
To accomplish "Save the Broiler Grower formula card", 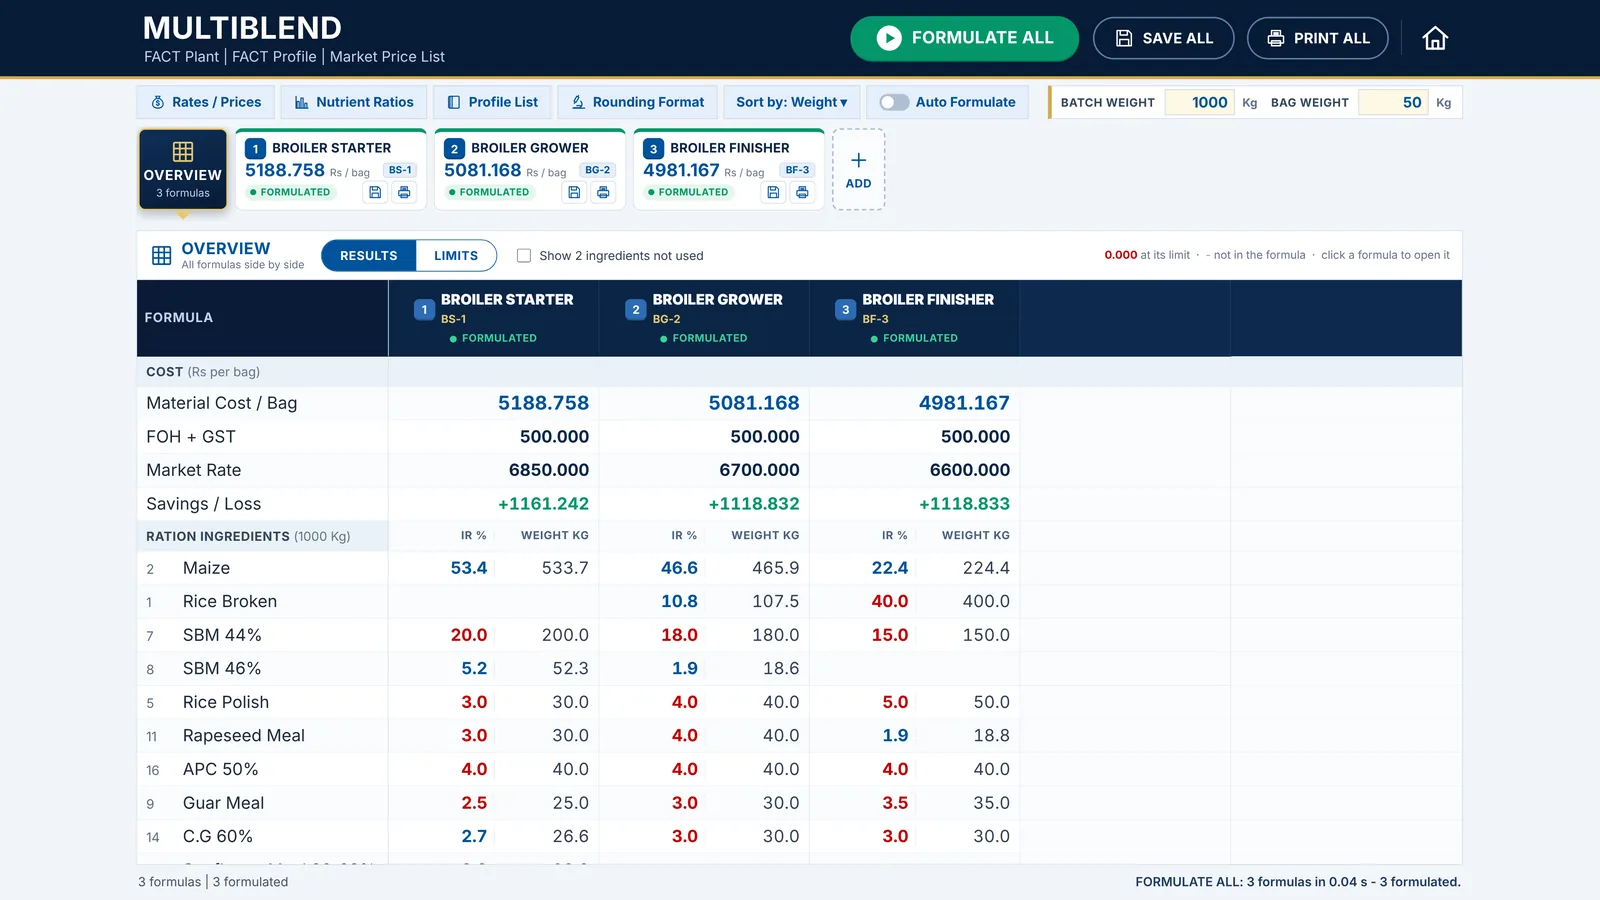I will click(x=574, y=192).
